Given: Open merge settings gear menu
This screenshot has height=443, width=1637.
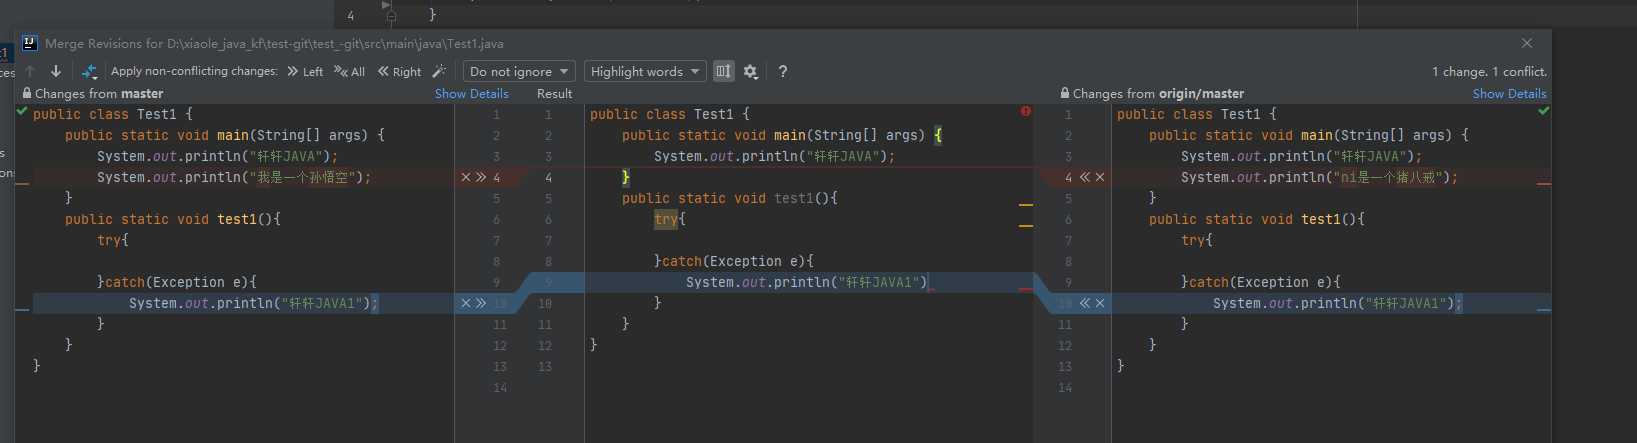Looking at the screenshot, I should coord(751,71).
